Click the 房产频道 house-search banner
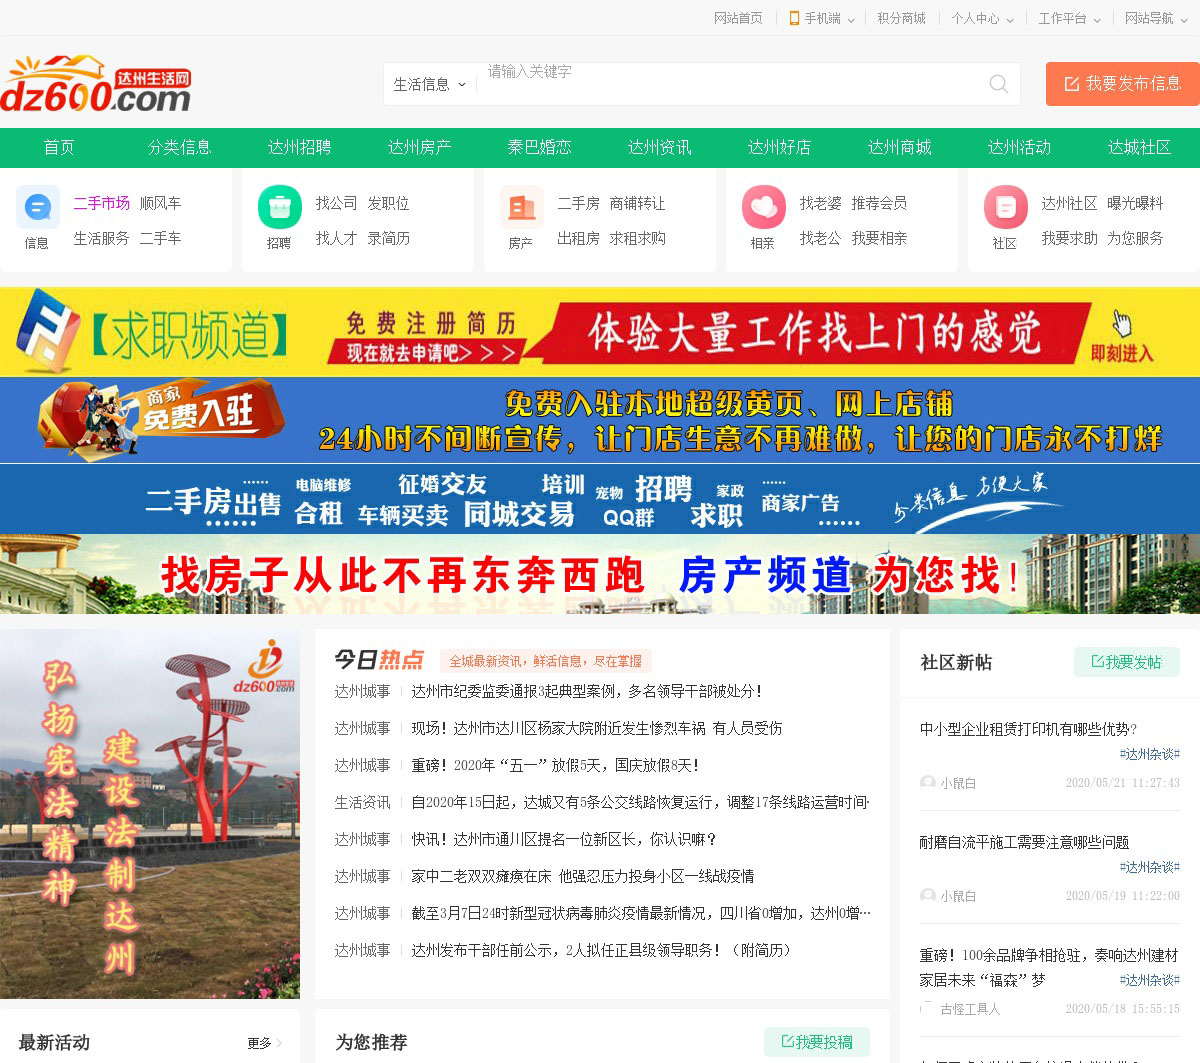The image size is (1200, 1063). point(600,574)
